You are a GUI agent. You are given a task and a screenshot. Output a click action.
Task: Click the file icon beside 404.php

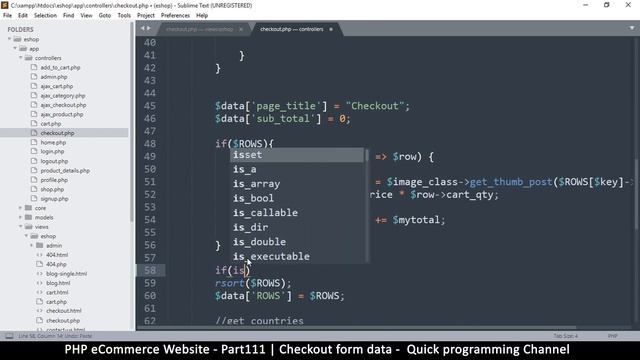40,264
